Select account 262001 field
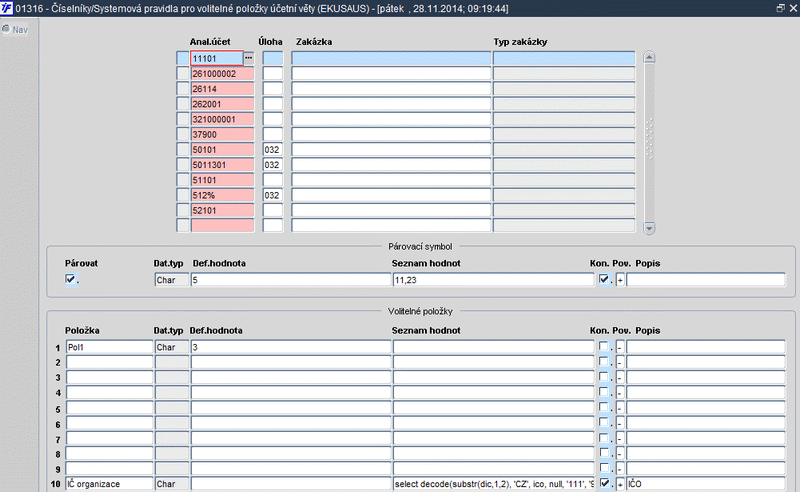The image size is (800, 492). tap(222, 104)
